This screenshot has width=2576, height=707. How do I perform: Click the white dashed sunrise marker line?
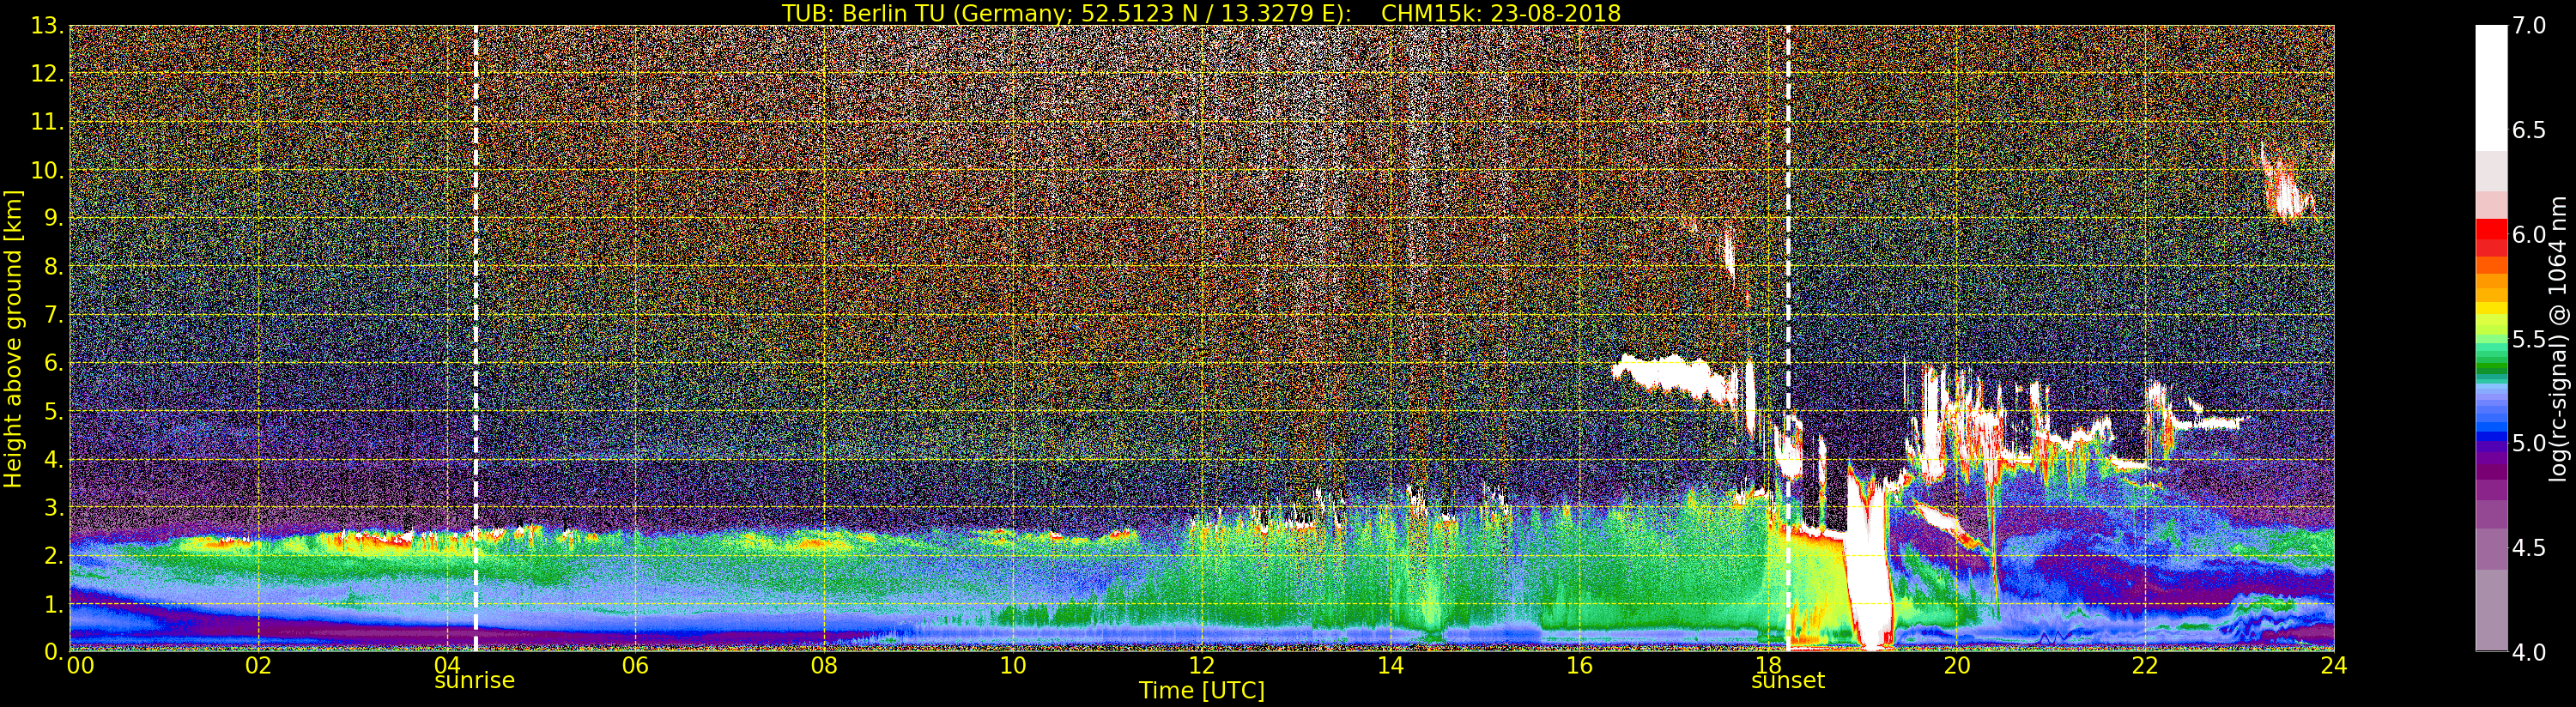475,338
